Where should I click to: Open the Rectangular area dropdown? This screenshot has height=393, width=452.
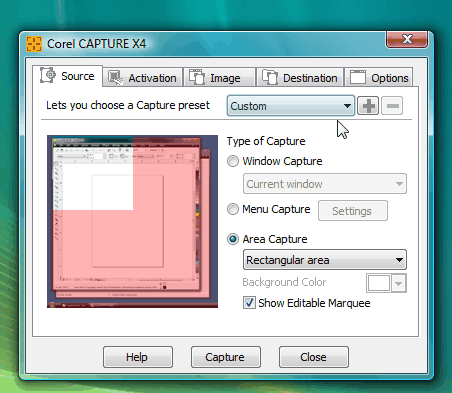[x=325, y=260]
